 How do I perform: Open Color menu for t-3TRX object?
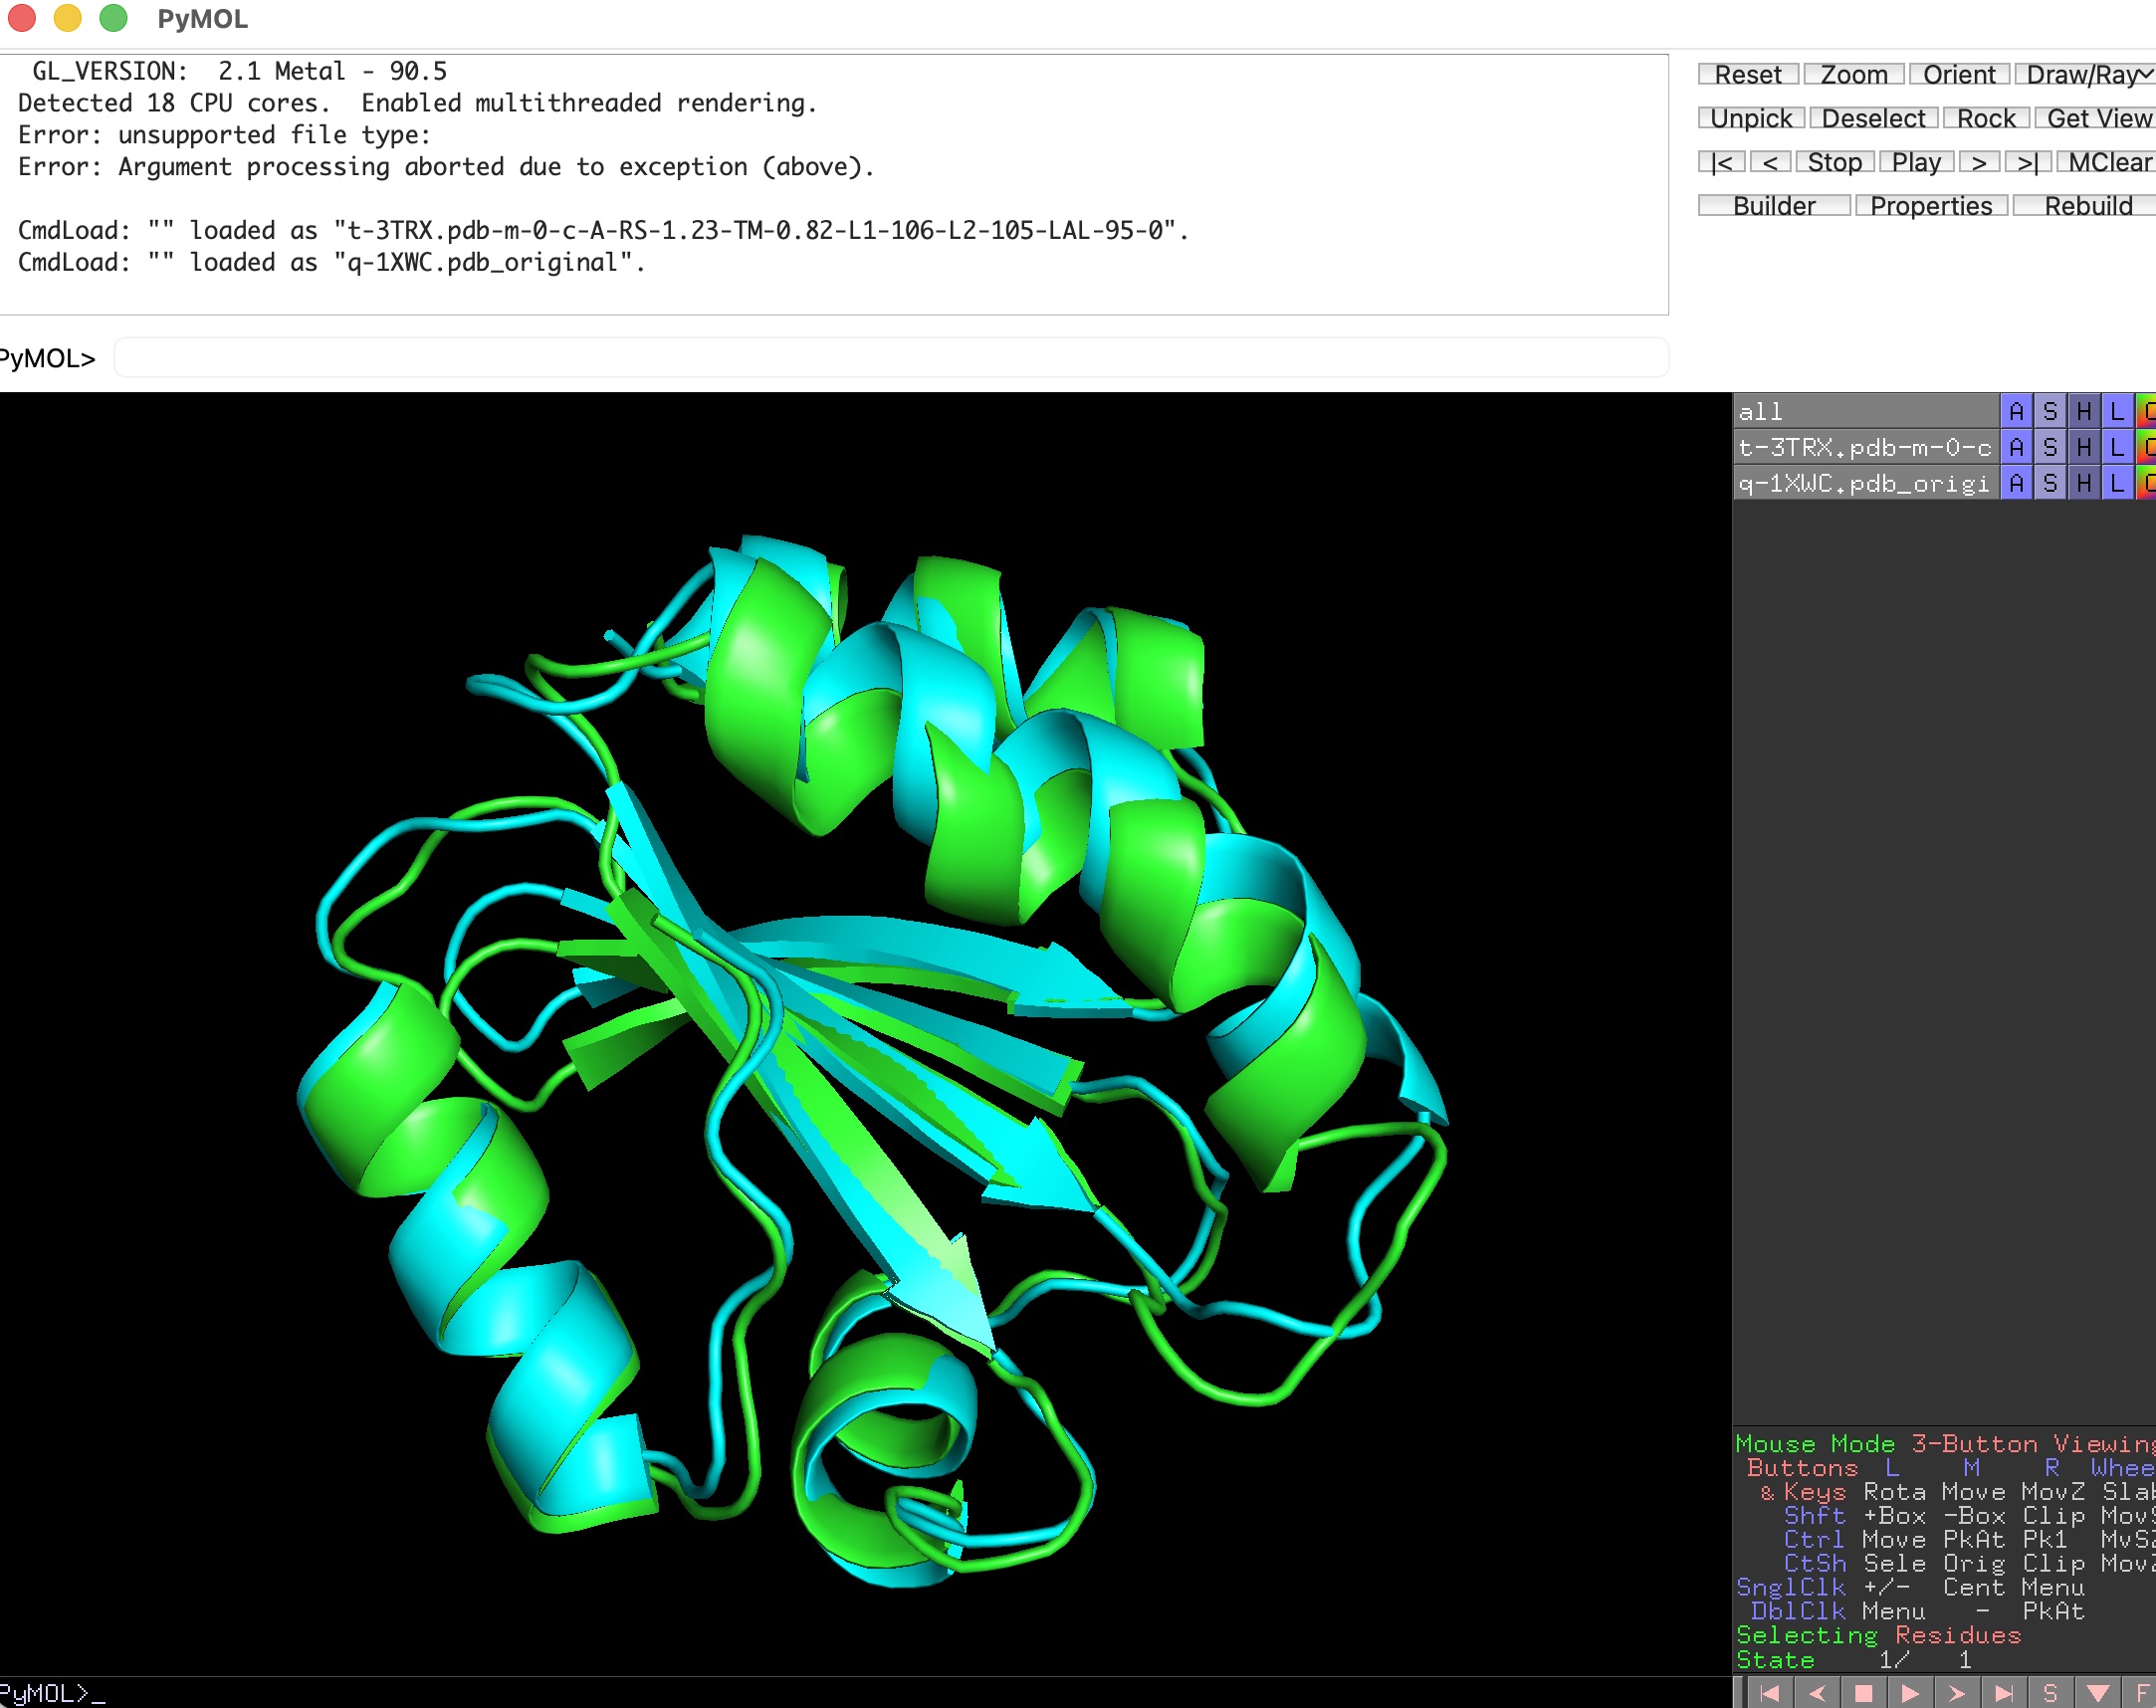coord(2146,447)
